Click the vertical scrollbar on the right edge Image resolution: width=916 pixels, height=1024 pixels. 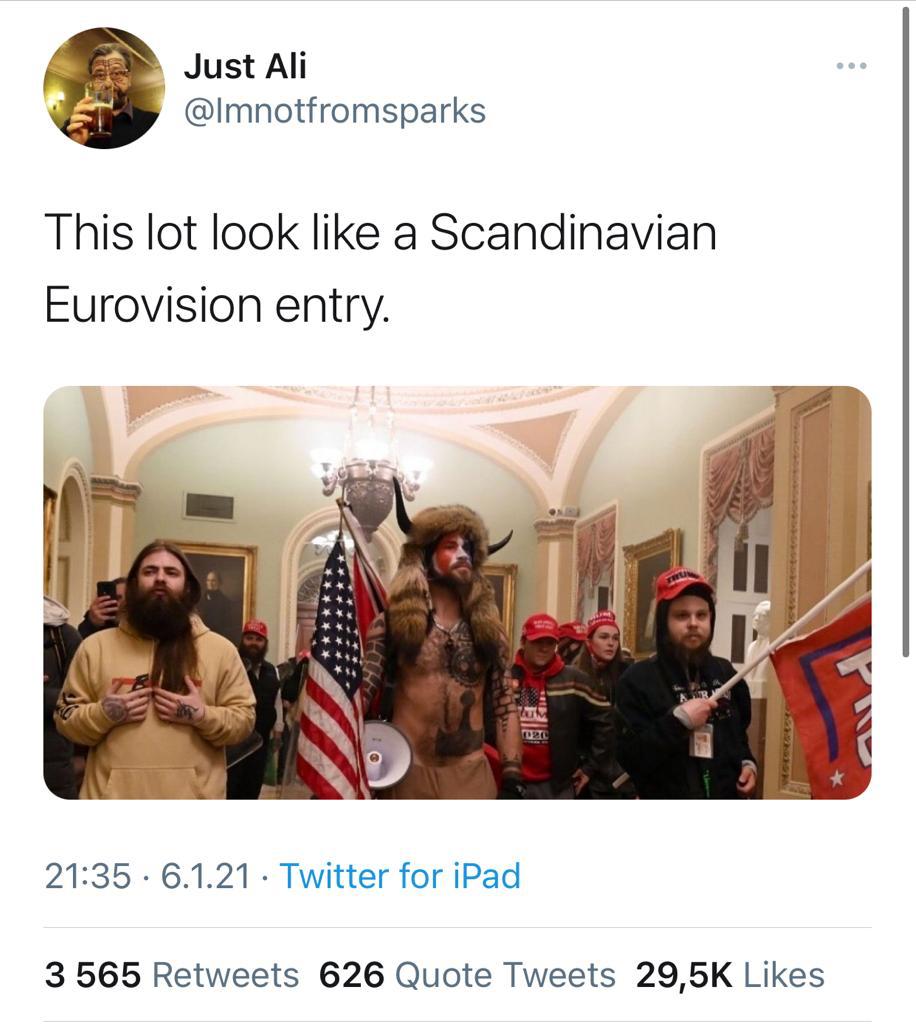[906, 333]
